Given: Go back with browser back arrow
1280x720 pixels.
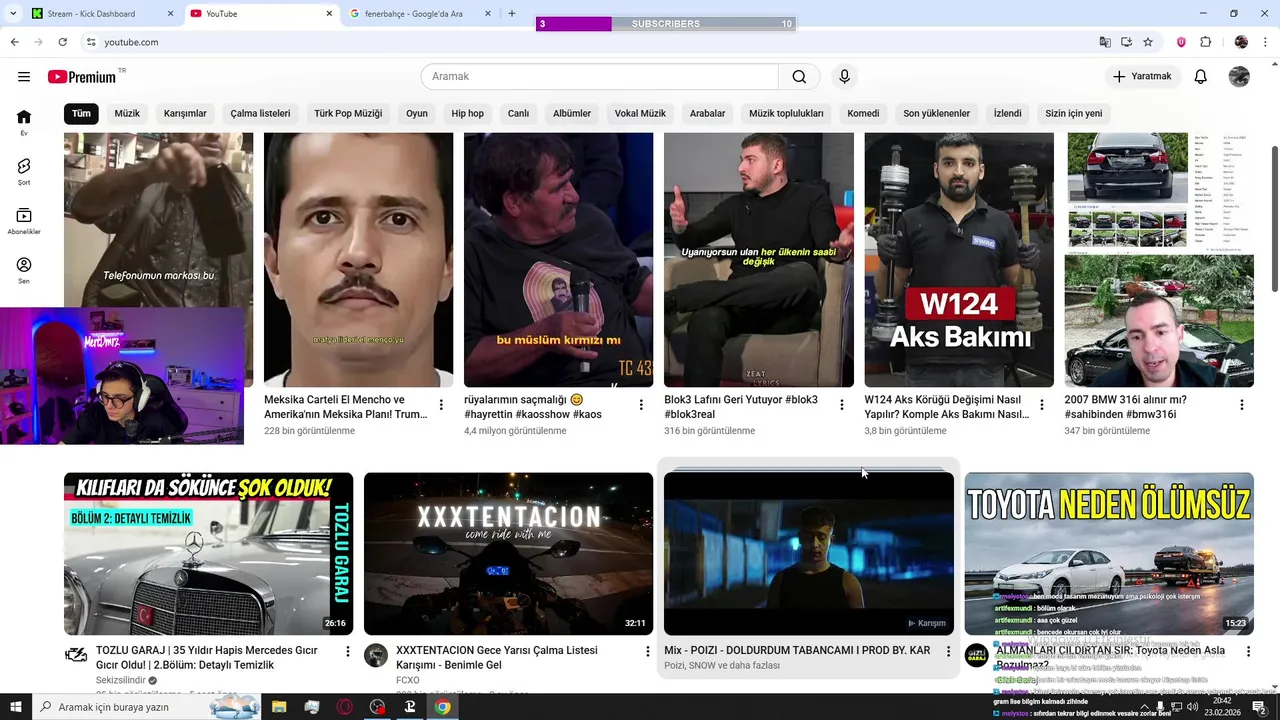Looking at the screenshot, I should 14,42.
